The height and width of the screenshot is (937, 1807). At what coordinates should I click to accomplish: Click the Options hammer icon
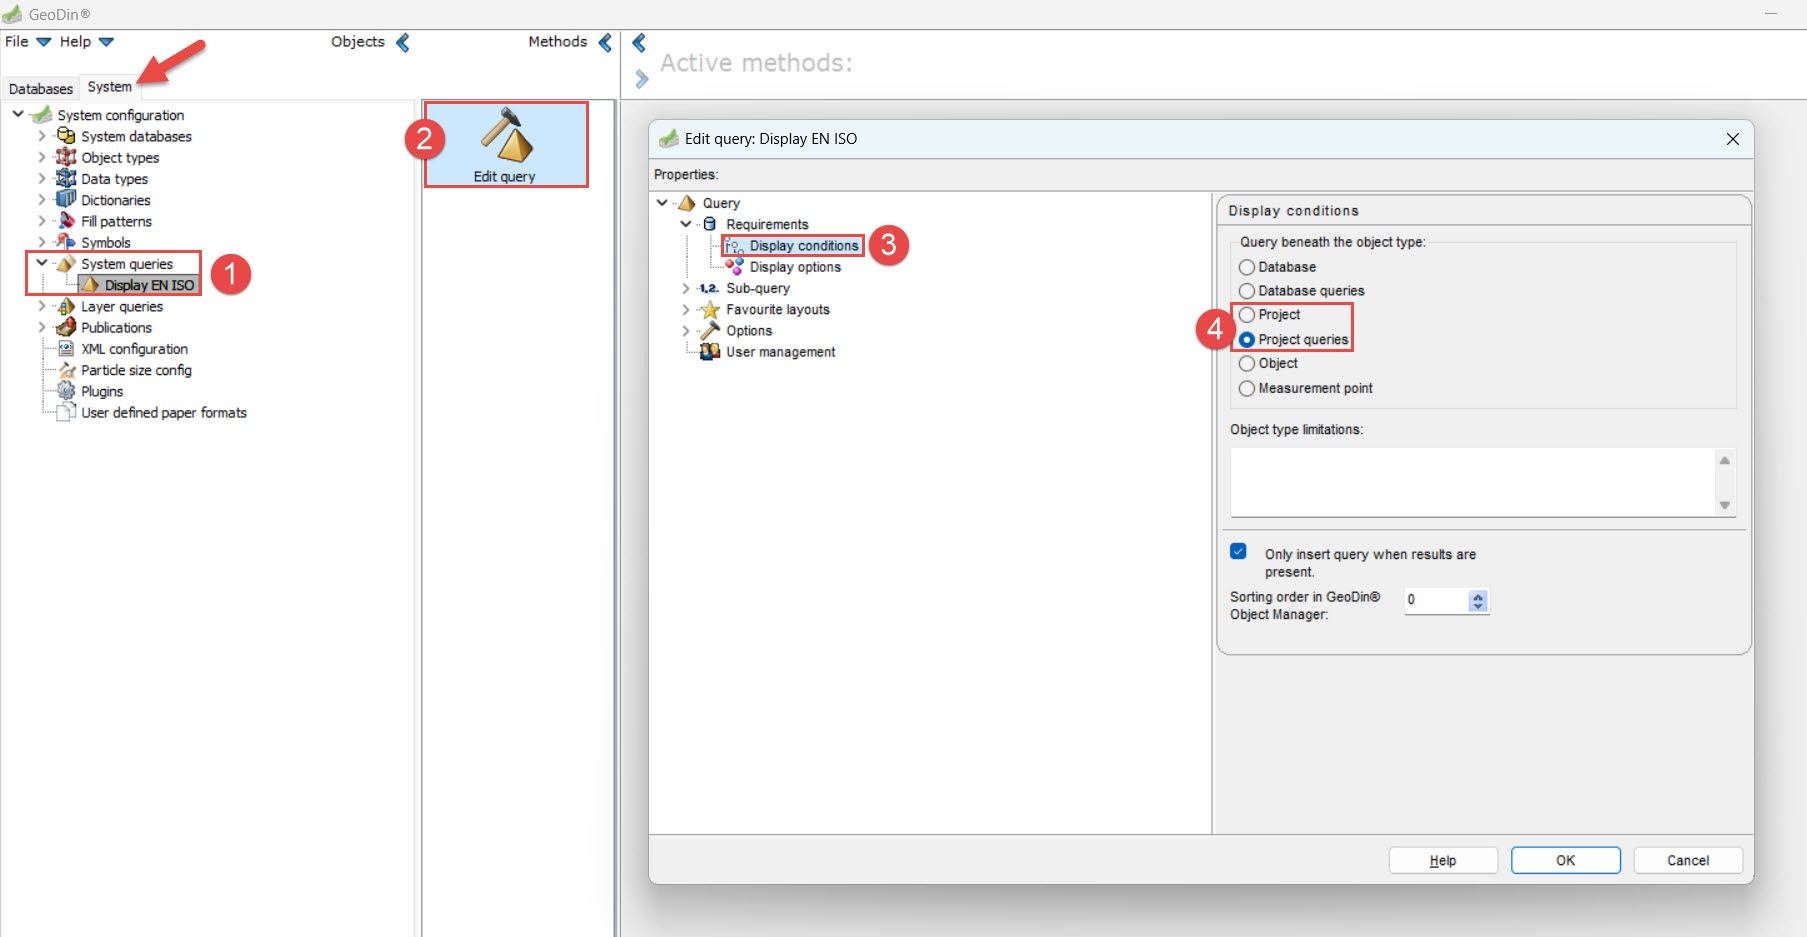pyautogui.click(x=710, y=330)
